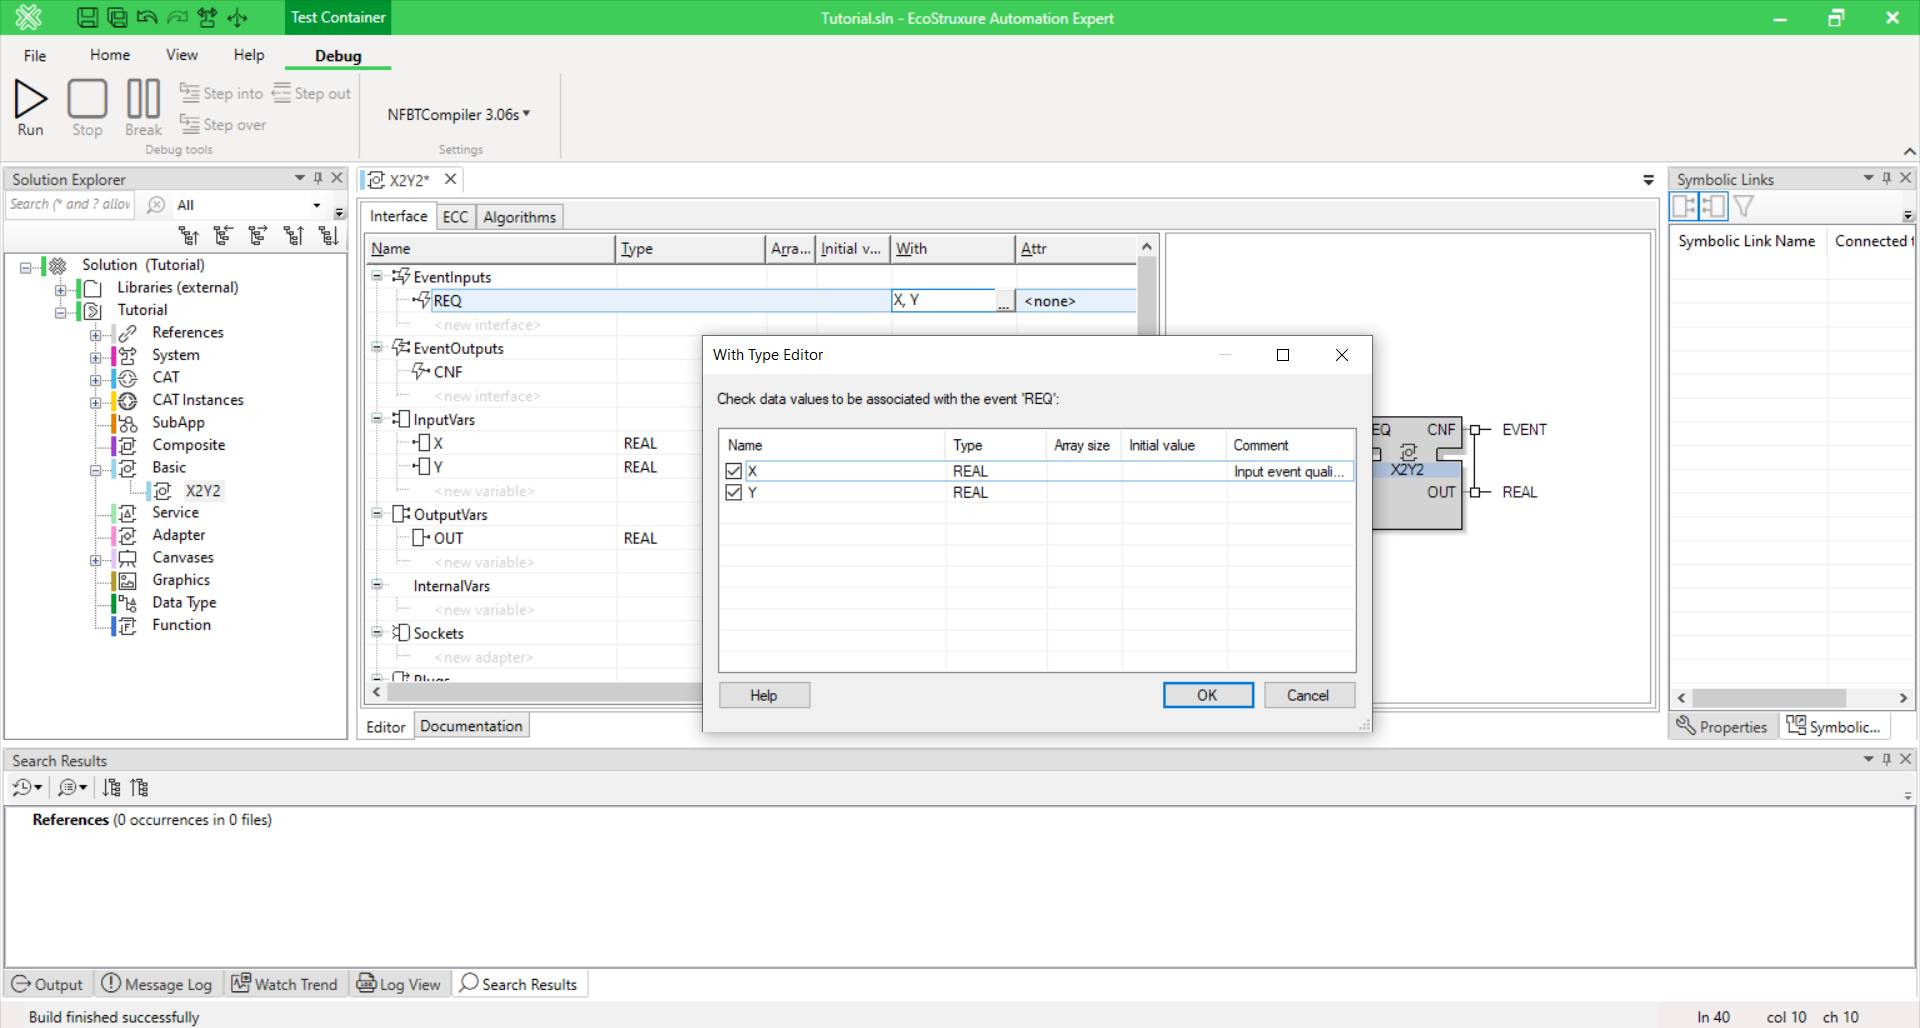Open the Help ribbon tab
The image size is (1920, 1028).
click(x=249, y=55)
